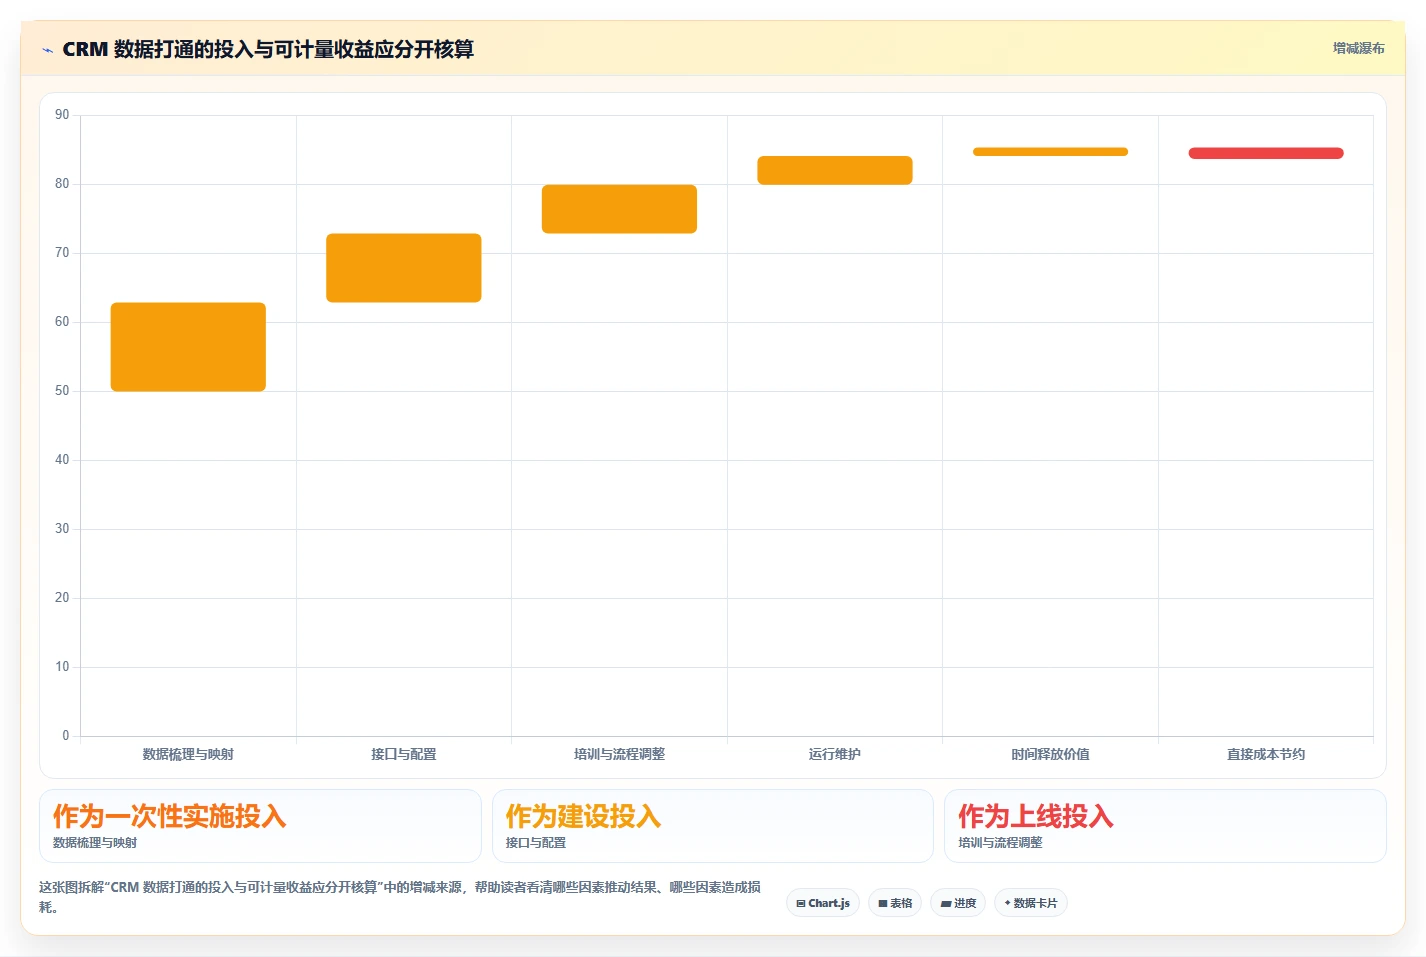Click the waterfall icon beside the CRM title

coord(47,50)
